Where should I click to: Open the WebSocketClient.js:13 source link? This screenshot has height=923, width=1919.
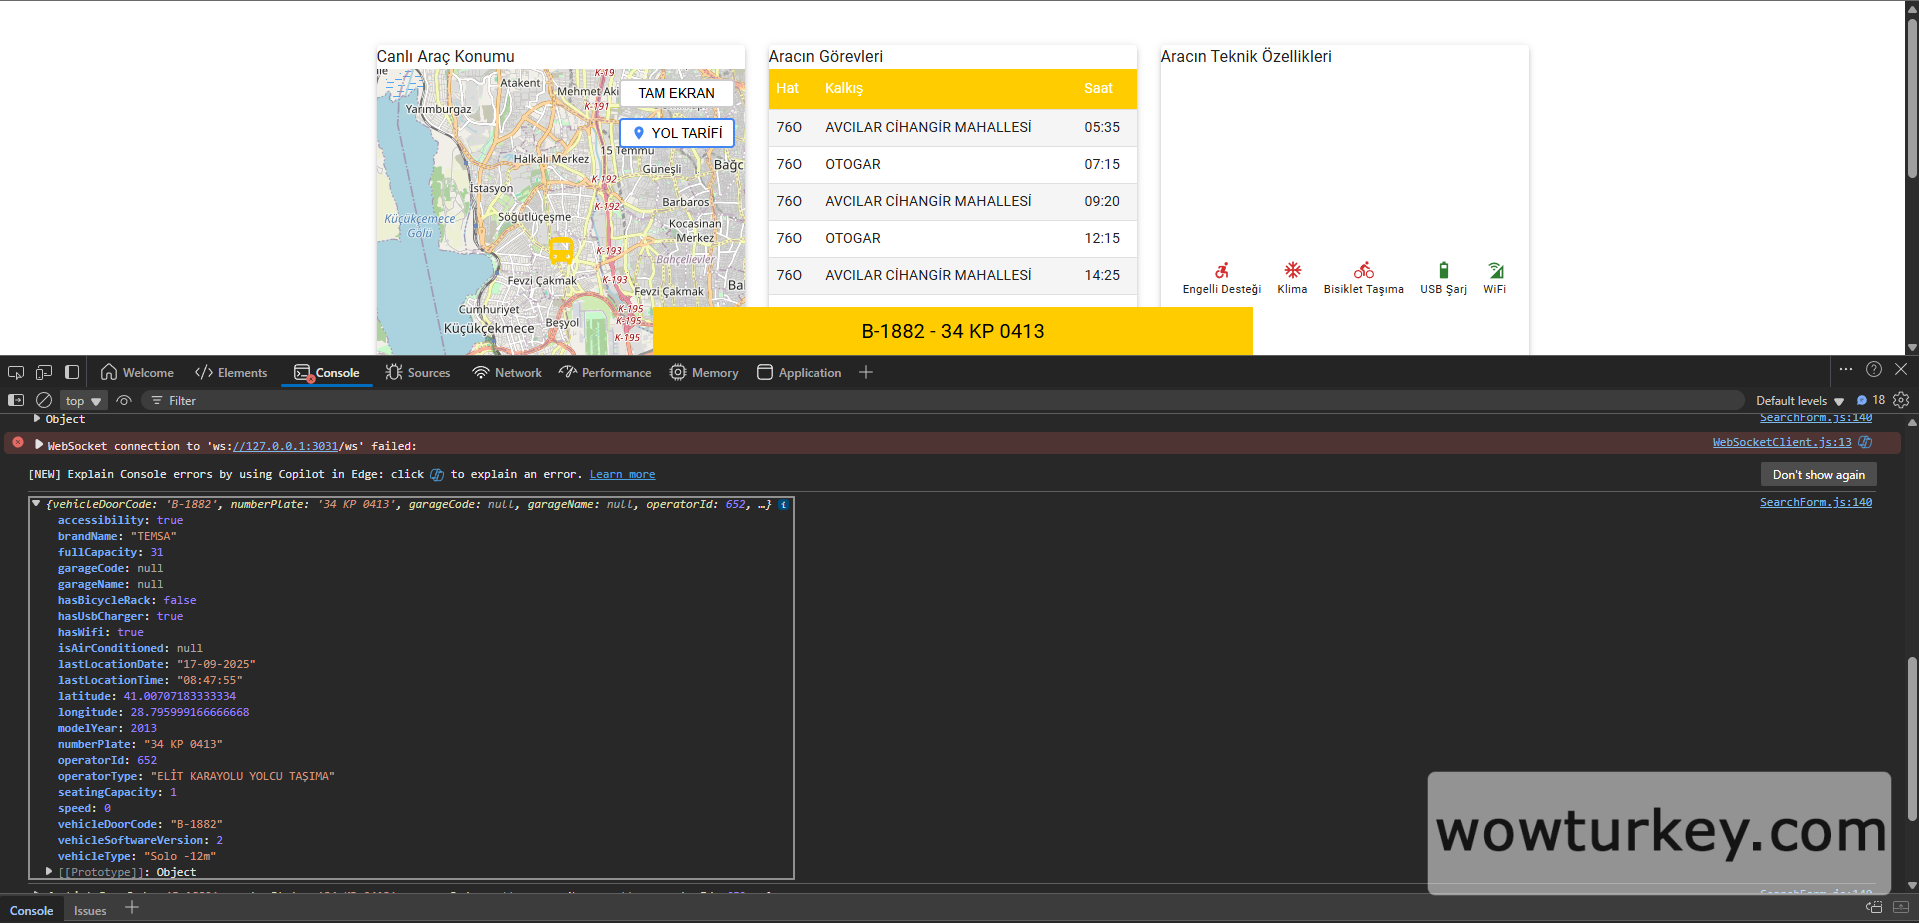point(1781,442)
